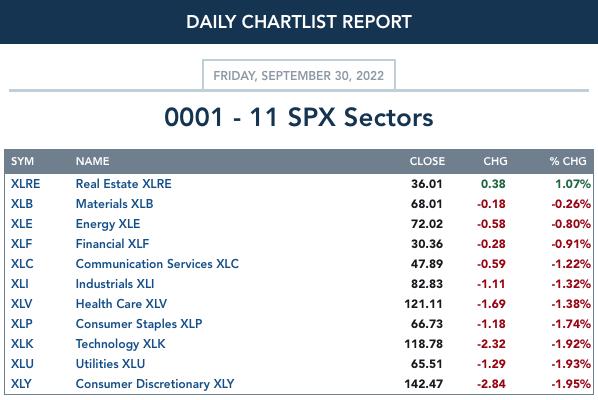
Task: Open Consumer Discretionary XLY link
Action: tap(155, 384)
